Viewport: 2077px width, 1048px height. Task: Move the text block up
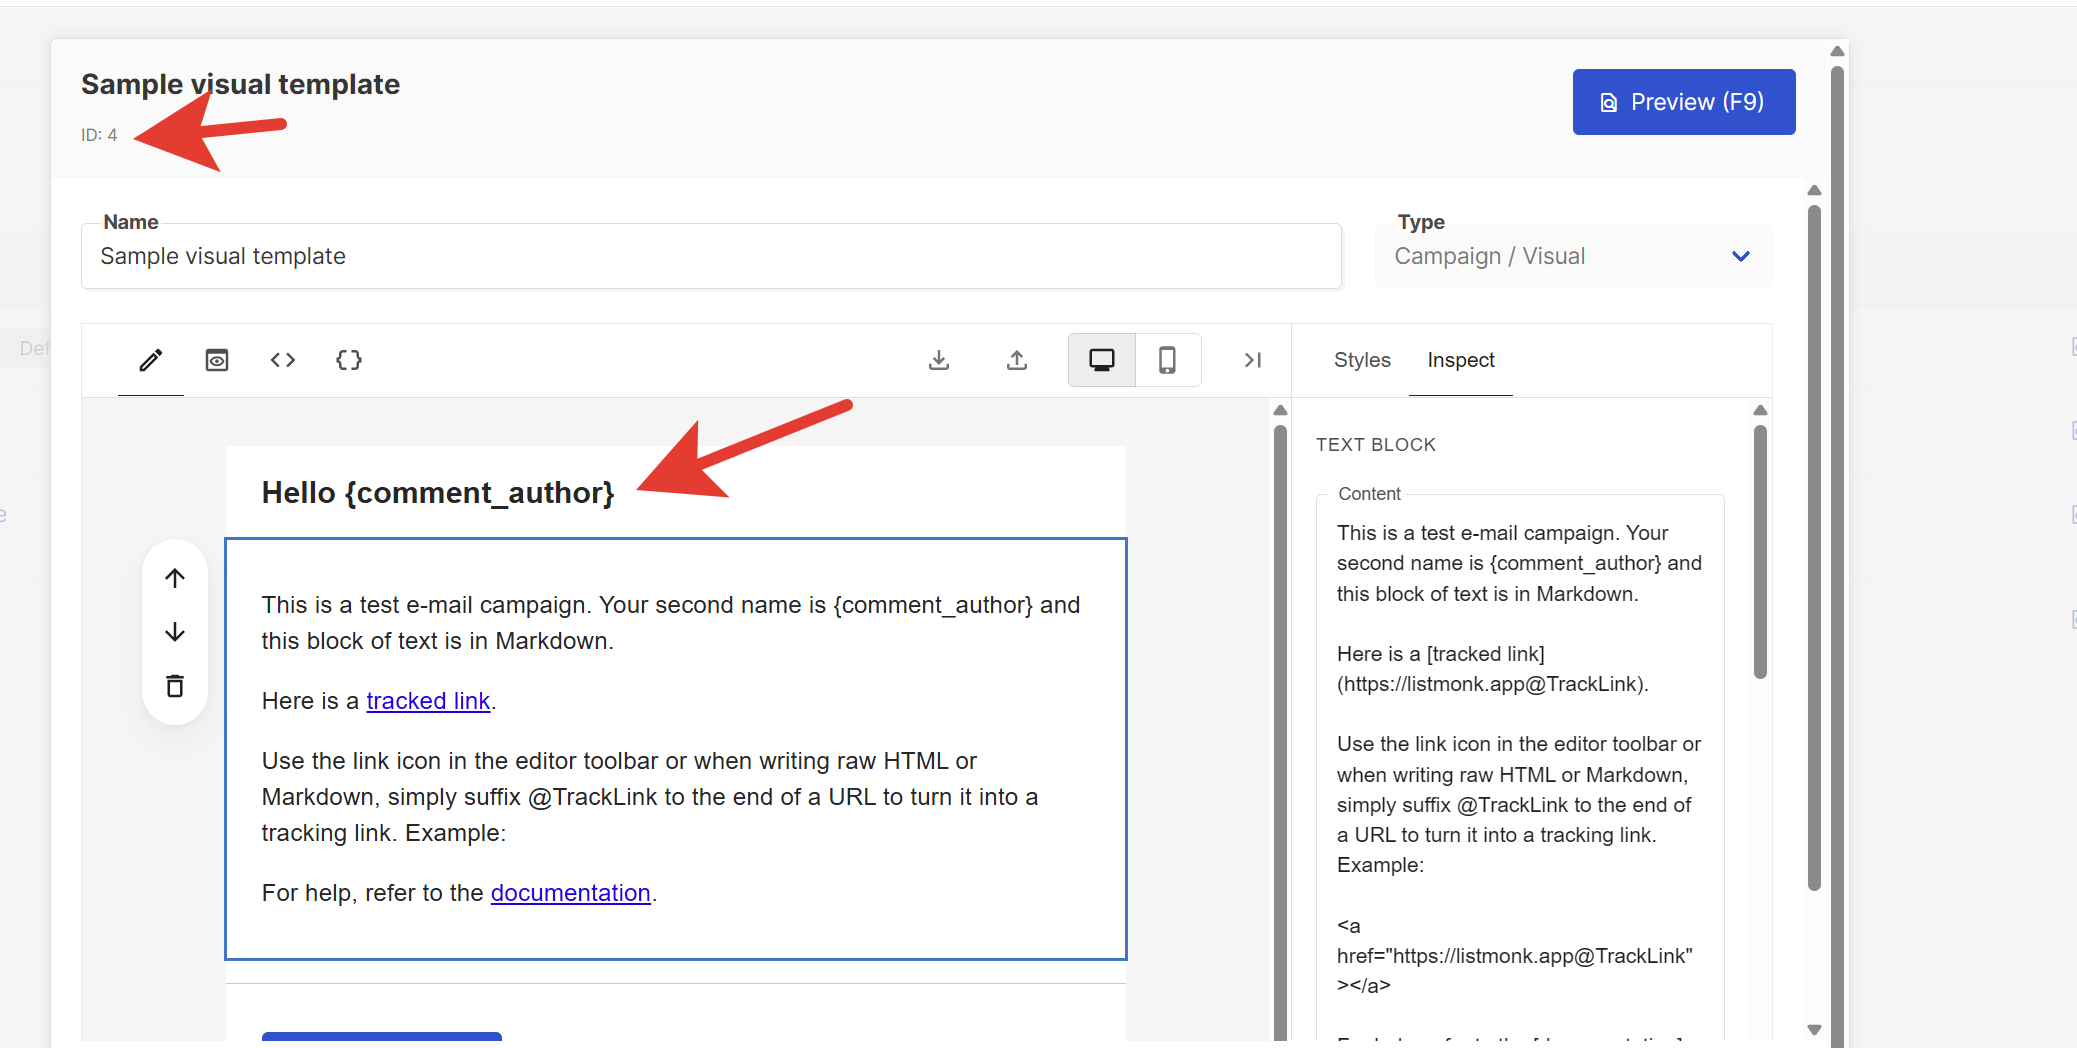point(175,578)
